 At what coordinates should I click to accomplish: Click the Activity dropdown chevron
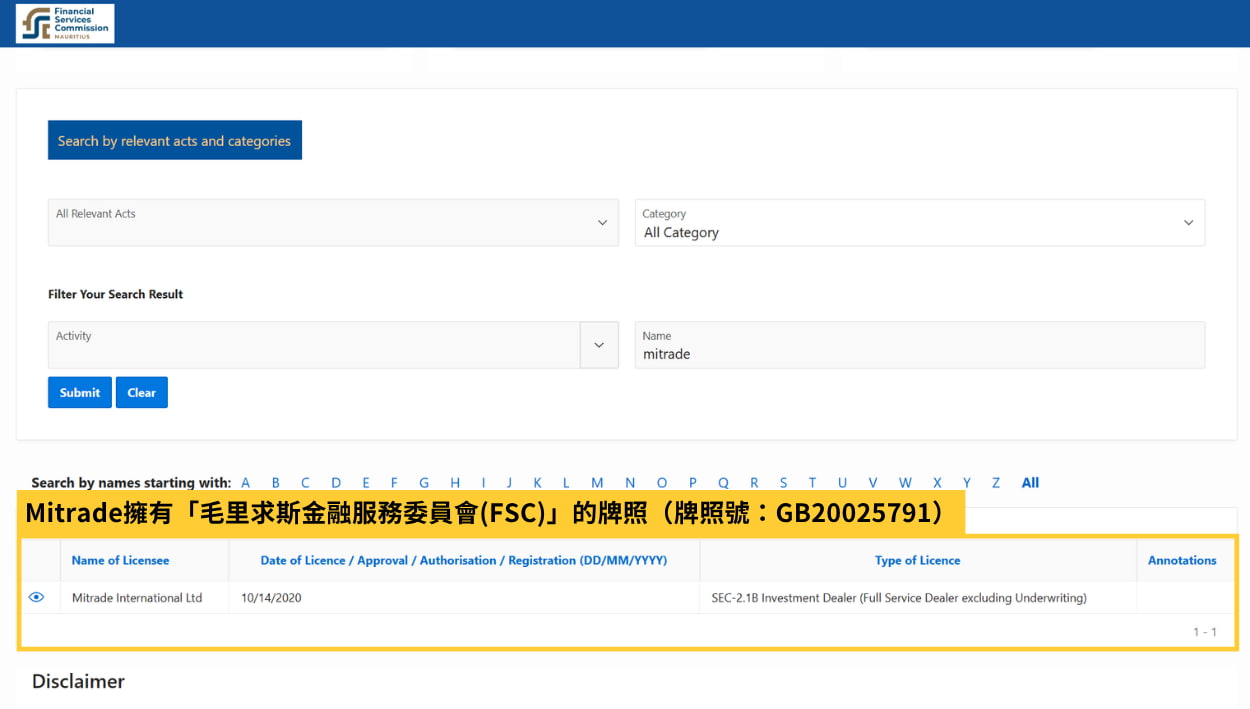click(x=599, y=344)
